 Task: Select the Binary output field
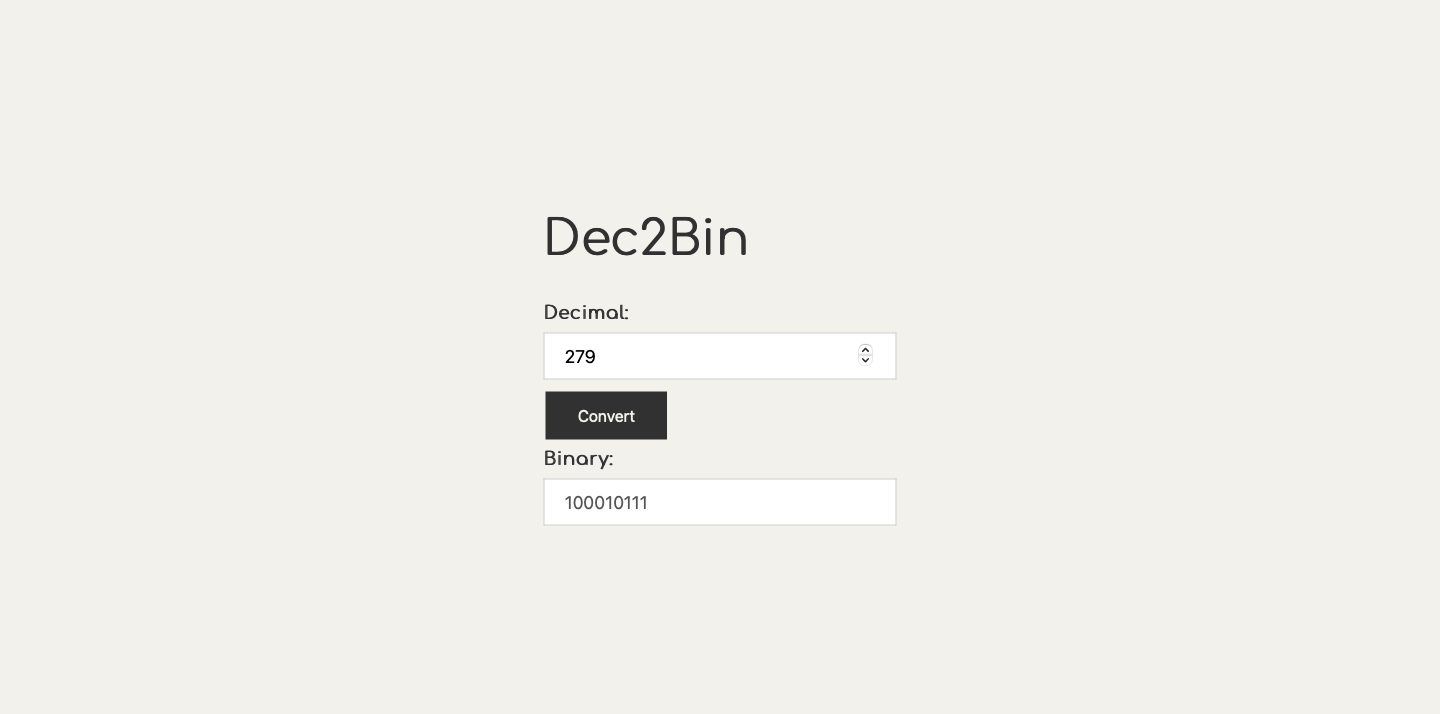point(720,502)
